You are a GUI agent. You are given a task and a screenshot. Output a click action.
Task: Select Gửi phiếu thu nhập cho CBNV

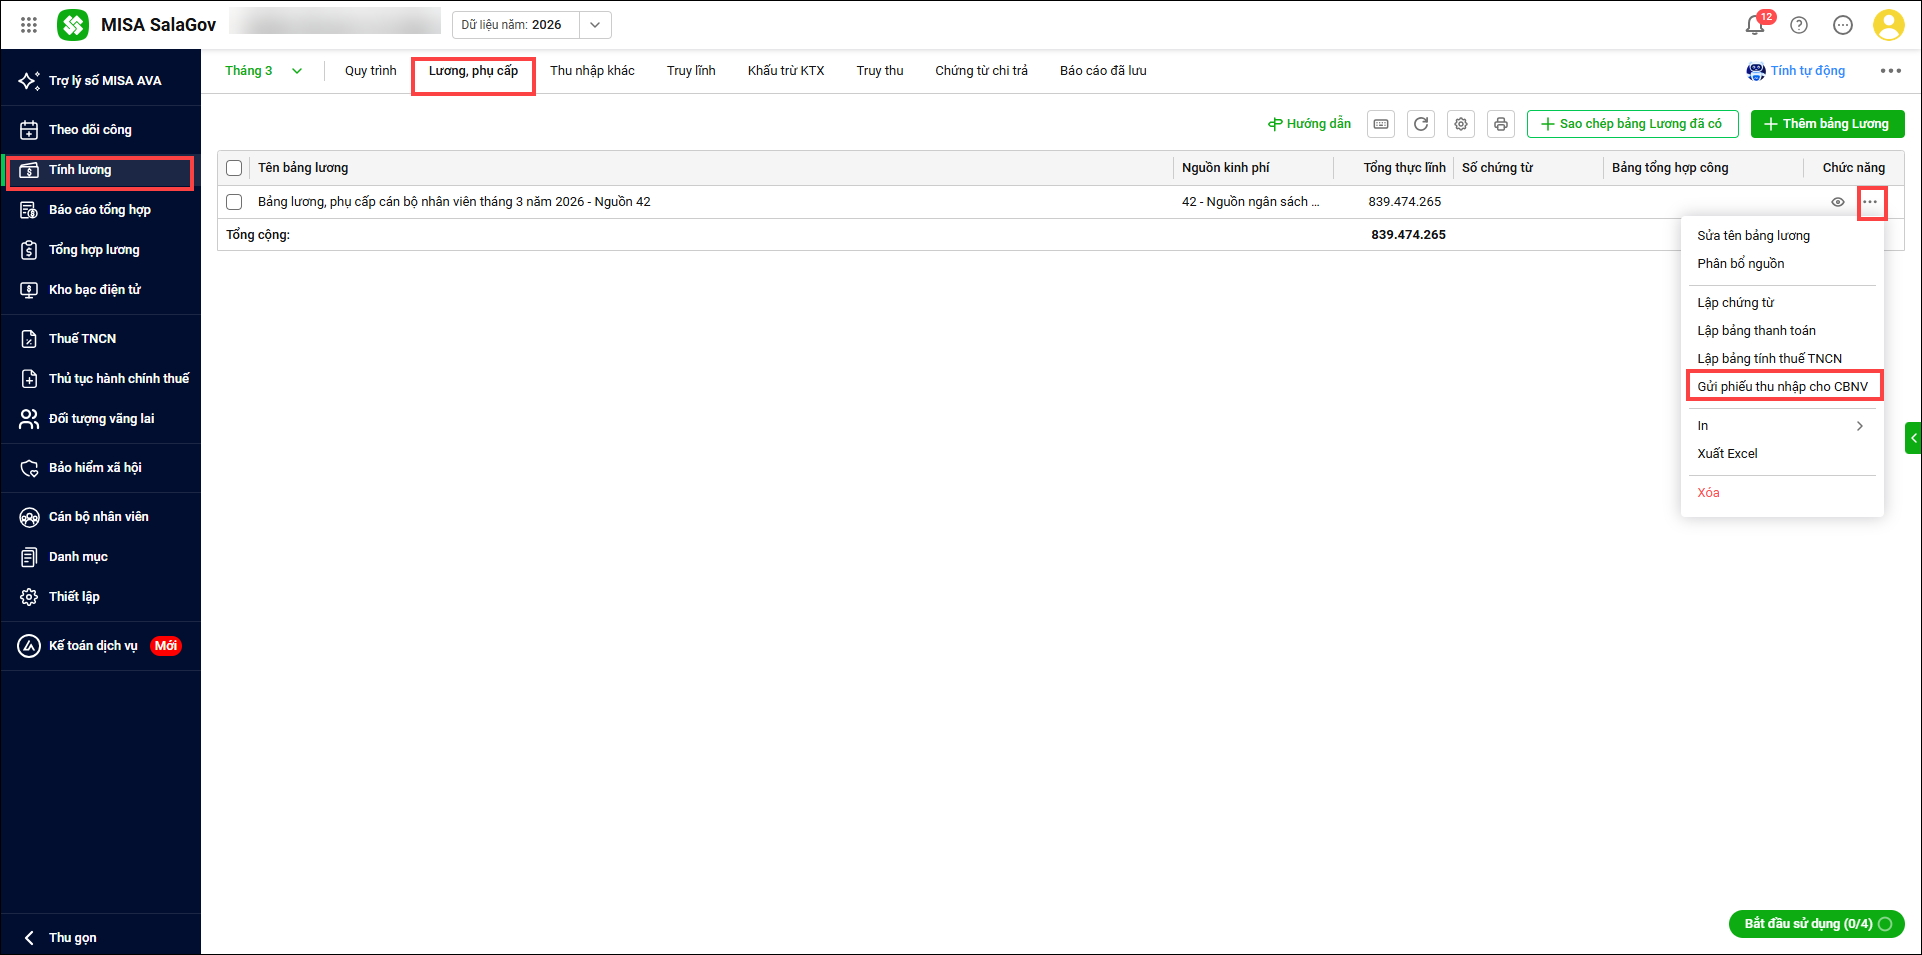pos(1782,387)
